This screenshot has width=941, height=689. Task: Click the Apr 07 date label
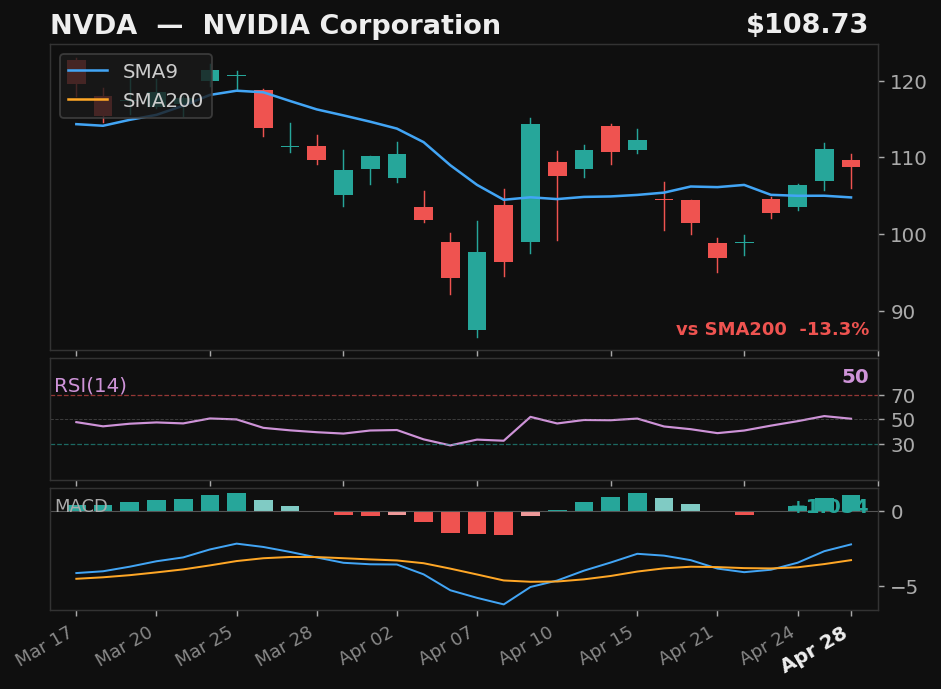click(x=448, y=645)
